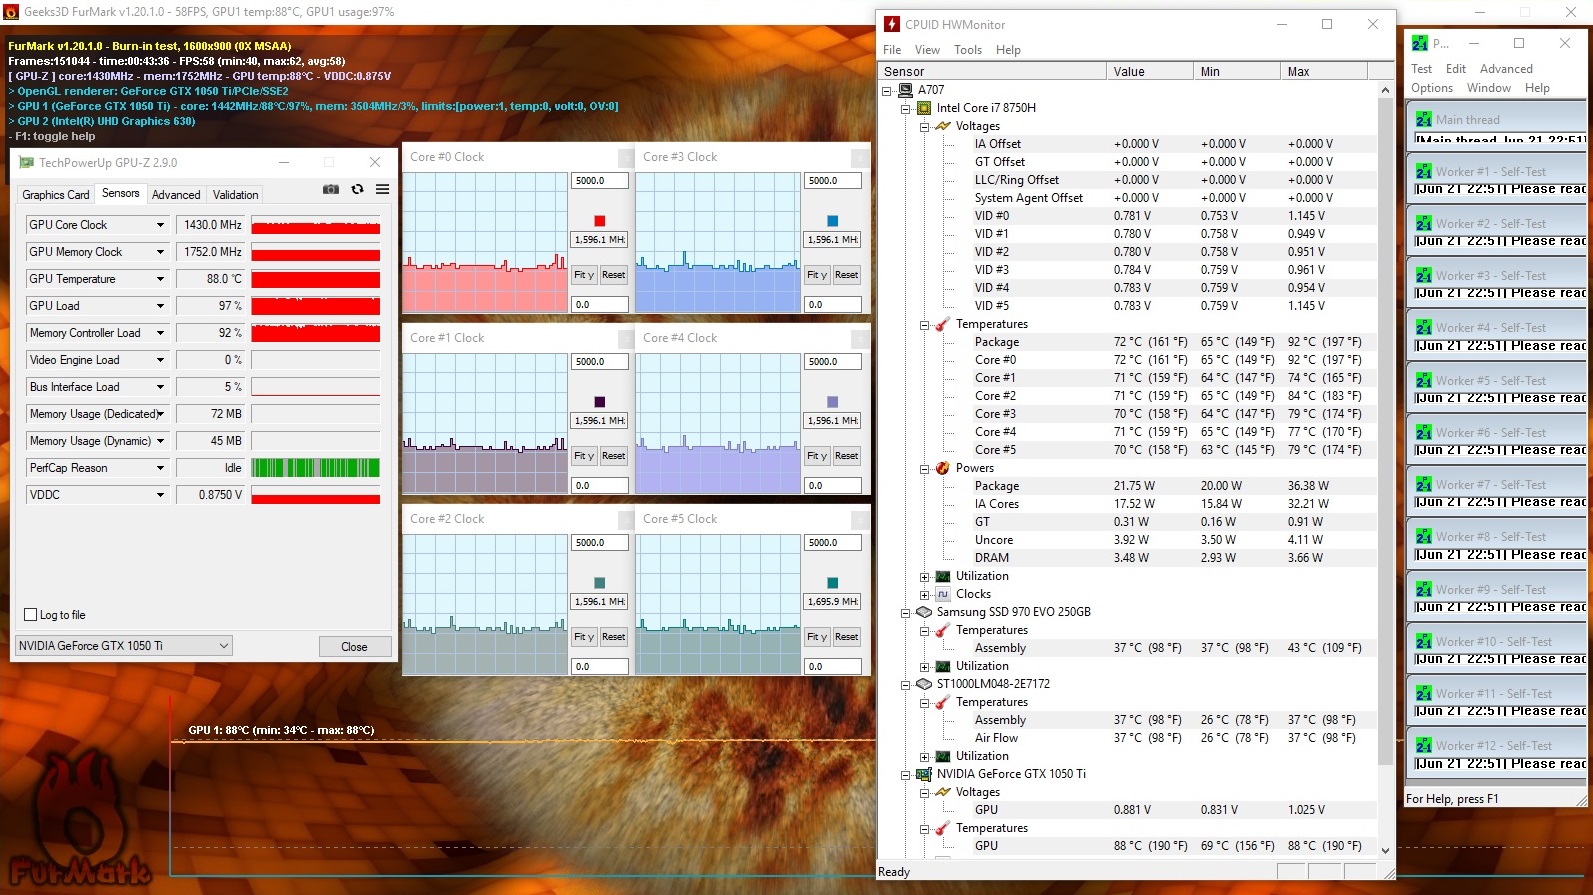The height and width of the screenshot is (895, 1593).
Task: Click the GPU-Z refresh icon
Action: coord(357,189)
